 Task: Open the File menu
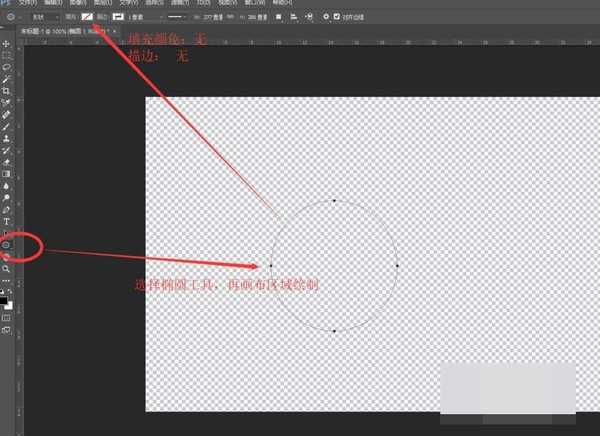click(27, 3)
